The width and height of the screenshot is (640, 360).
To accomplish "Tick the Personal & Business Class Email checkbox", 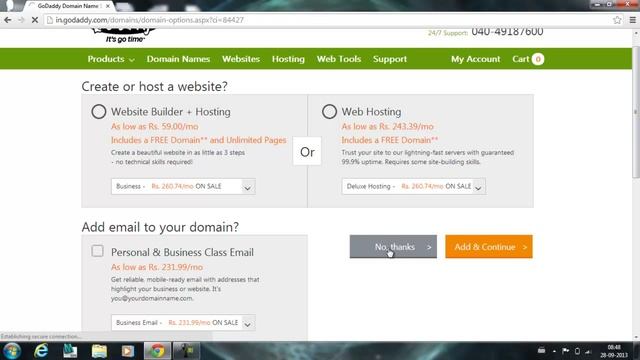I will point(97,251).
